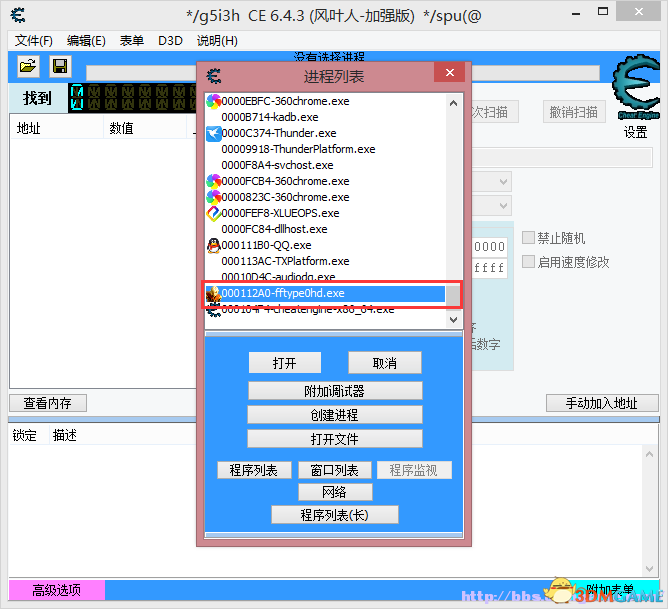Screen dimensions: 668x609
Task: Click the 数值 column header
Action: coord(145,128)
